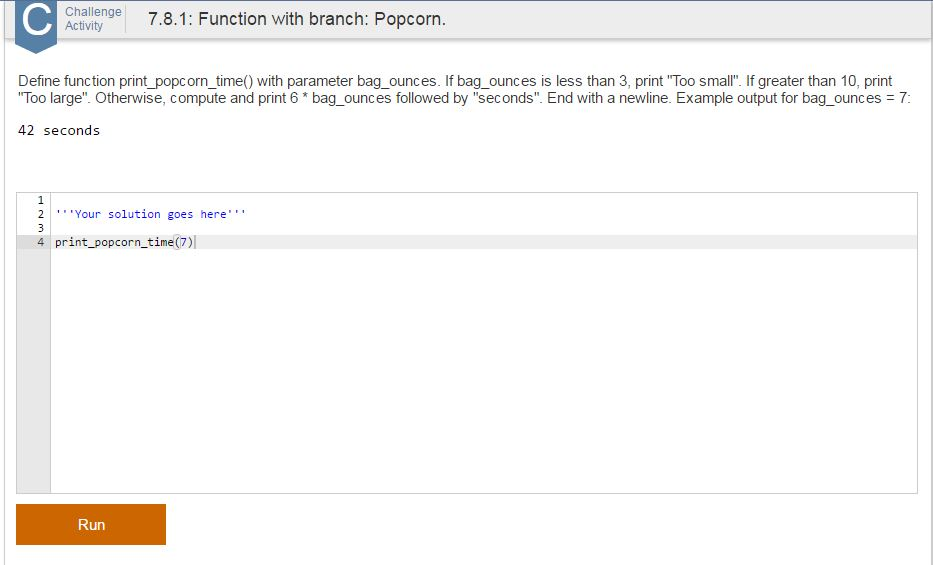
Task: Click the word 'Popcorn' in the heading
Action: coord(408,19)
